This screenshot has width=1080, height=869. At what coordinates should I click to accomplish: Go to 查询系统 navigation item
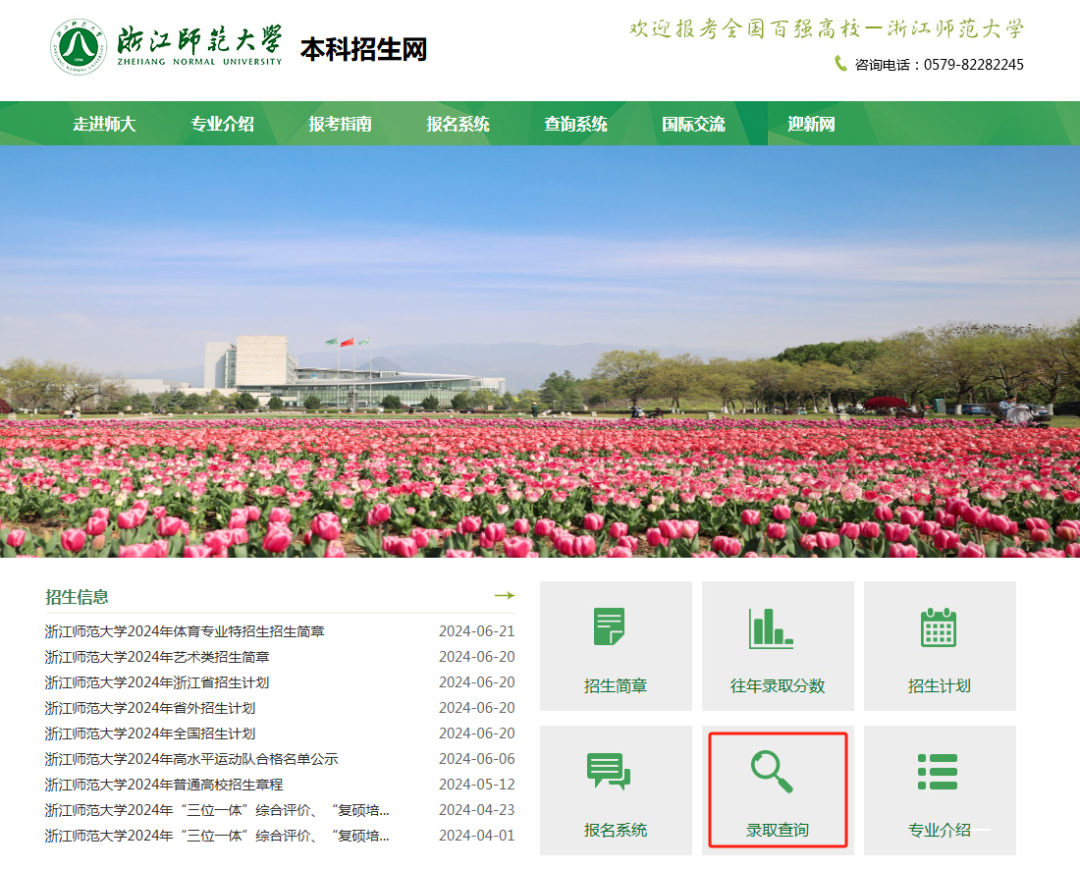point(576,124)
